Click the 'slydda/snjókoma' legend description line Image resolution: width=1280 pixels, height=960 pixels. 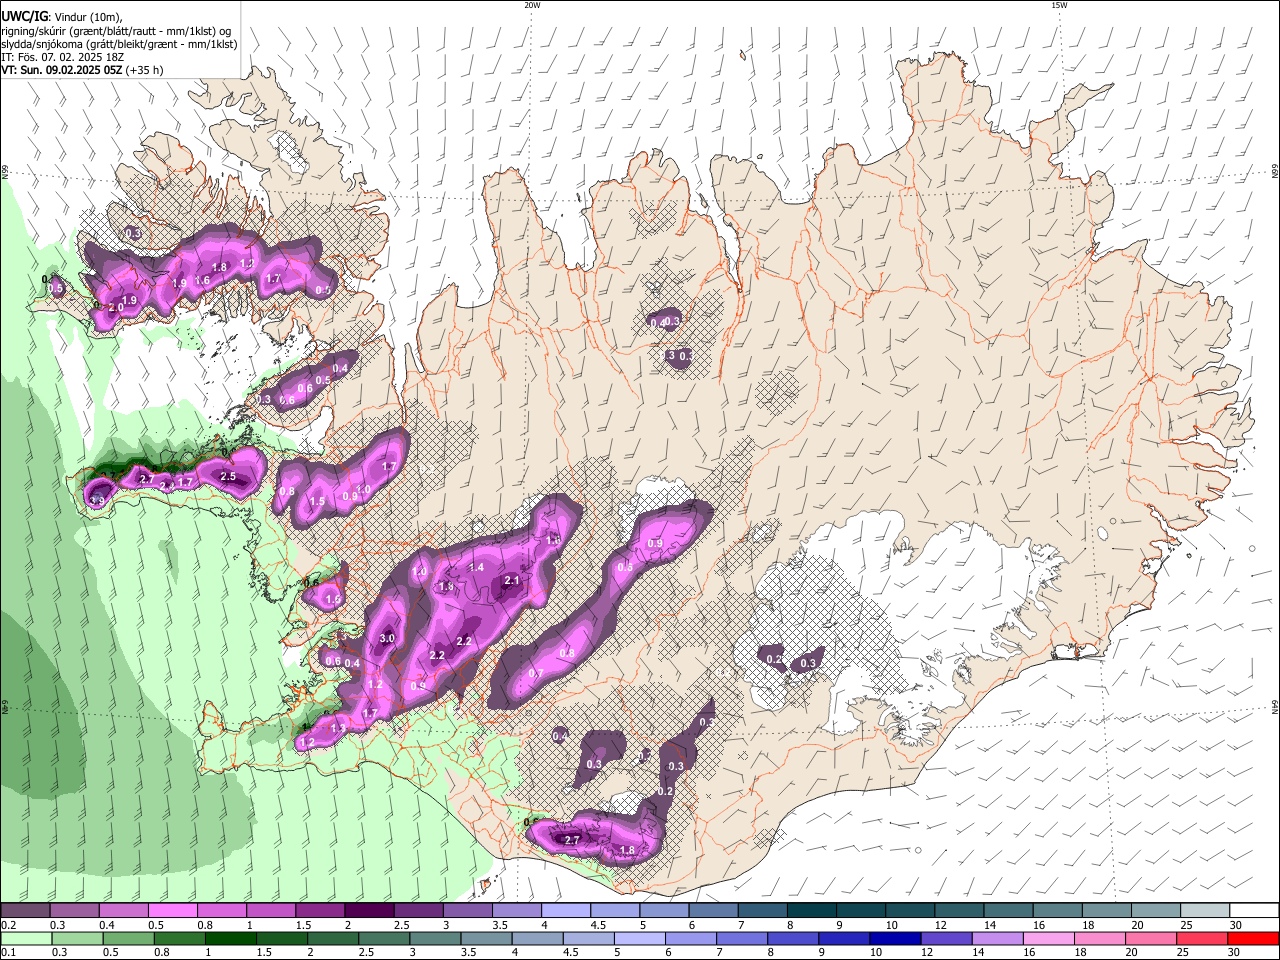coord(119,44)
